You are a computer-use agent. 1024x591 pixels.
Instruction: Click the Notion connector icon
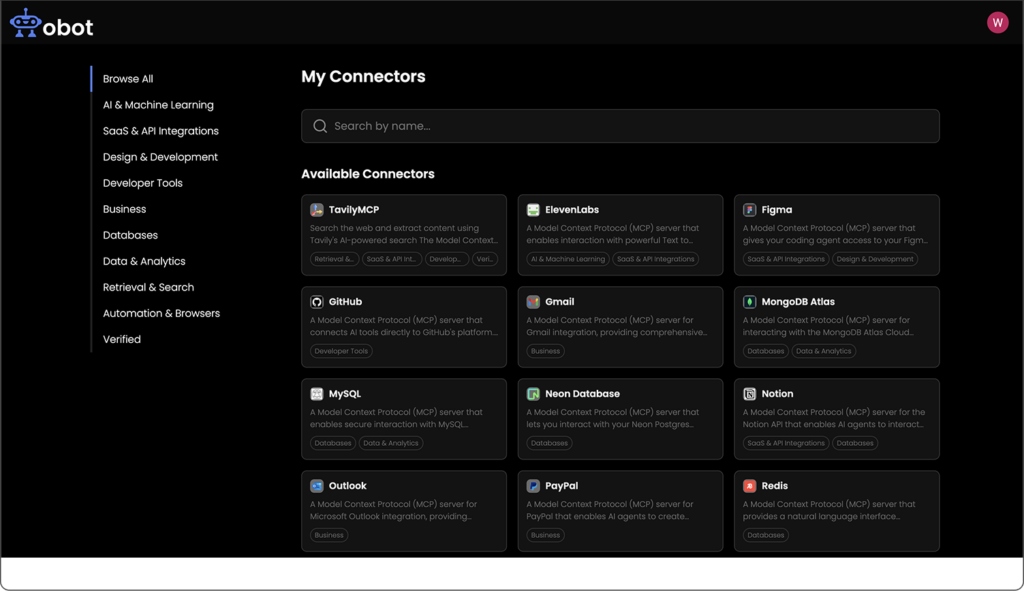pyautogui.click(x=750, y=394)
